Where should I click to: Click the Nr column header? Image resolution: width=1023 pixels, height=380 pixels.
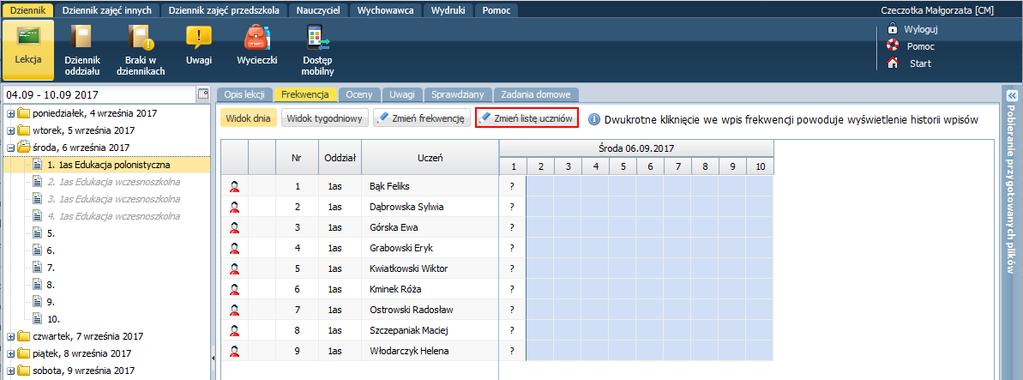coord(297,157)
